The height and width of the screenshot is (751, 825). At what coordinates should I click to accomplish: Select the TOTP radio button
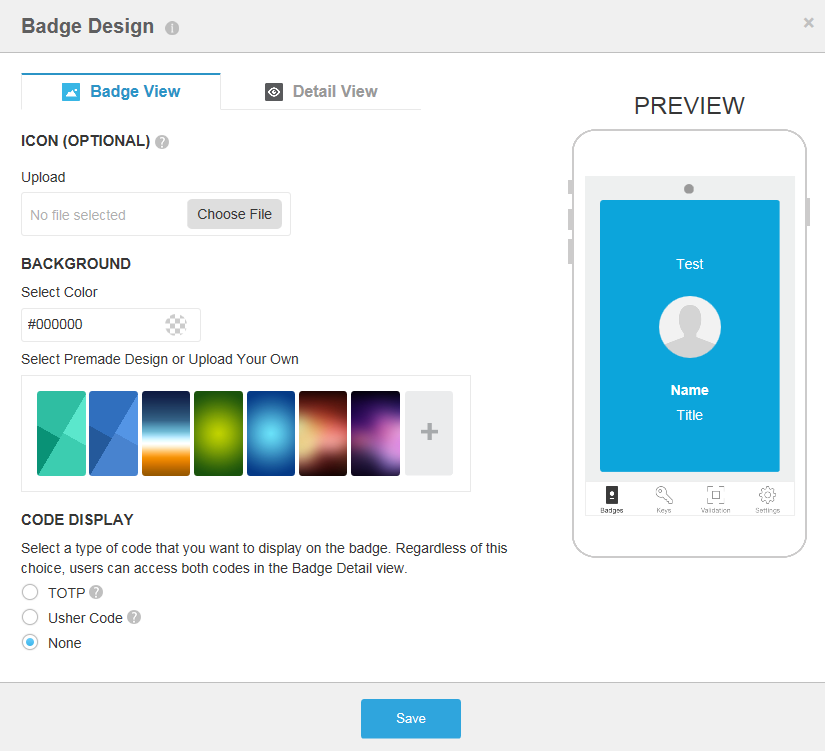(x=30, y=592)
